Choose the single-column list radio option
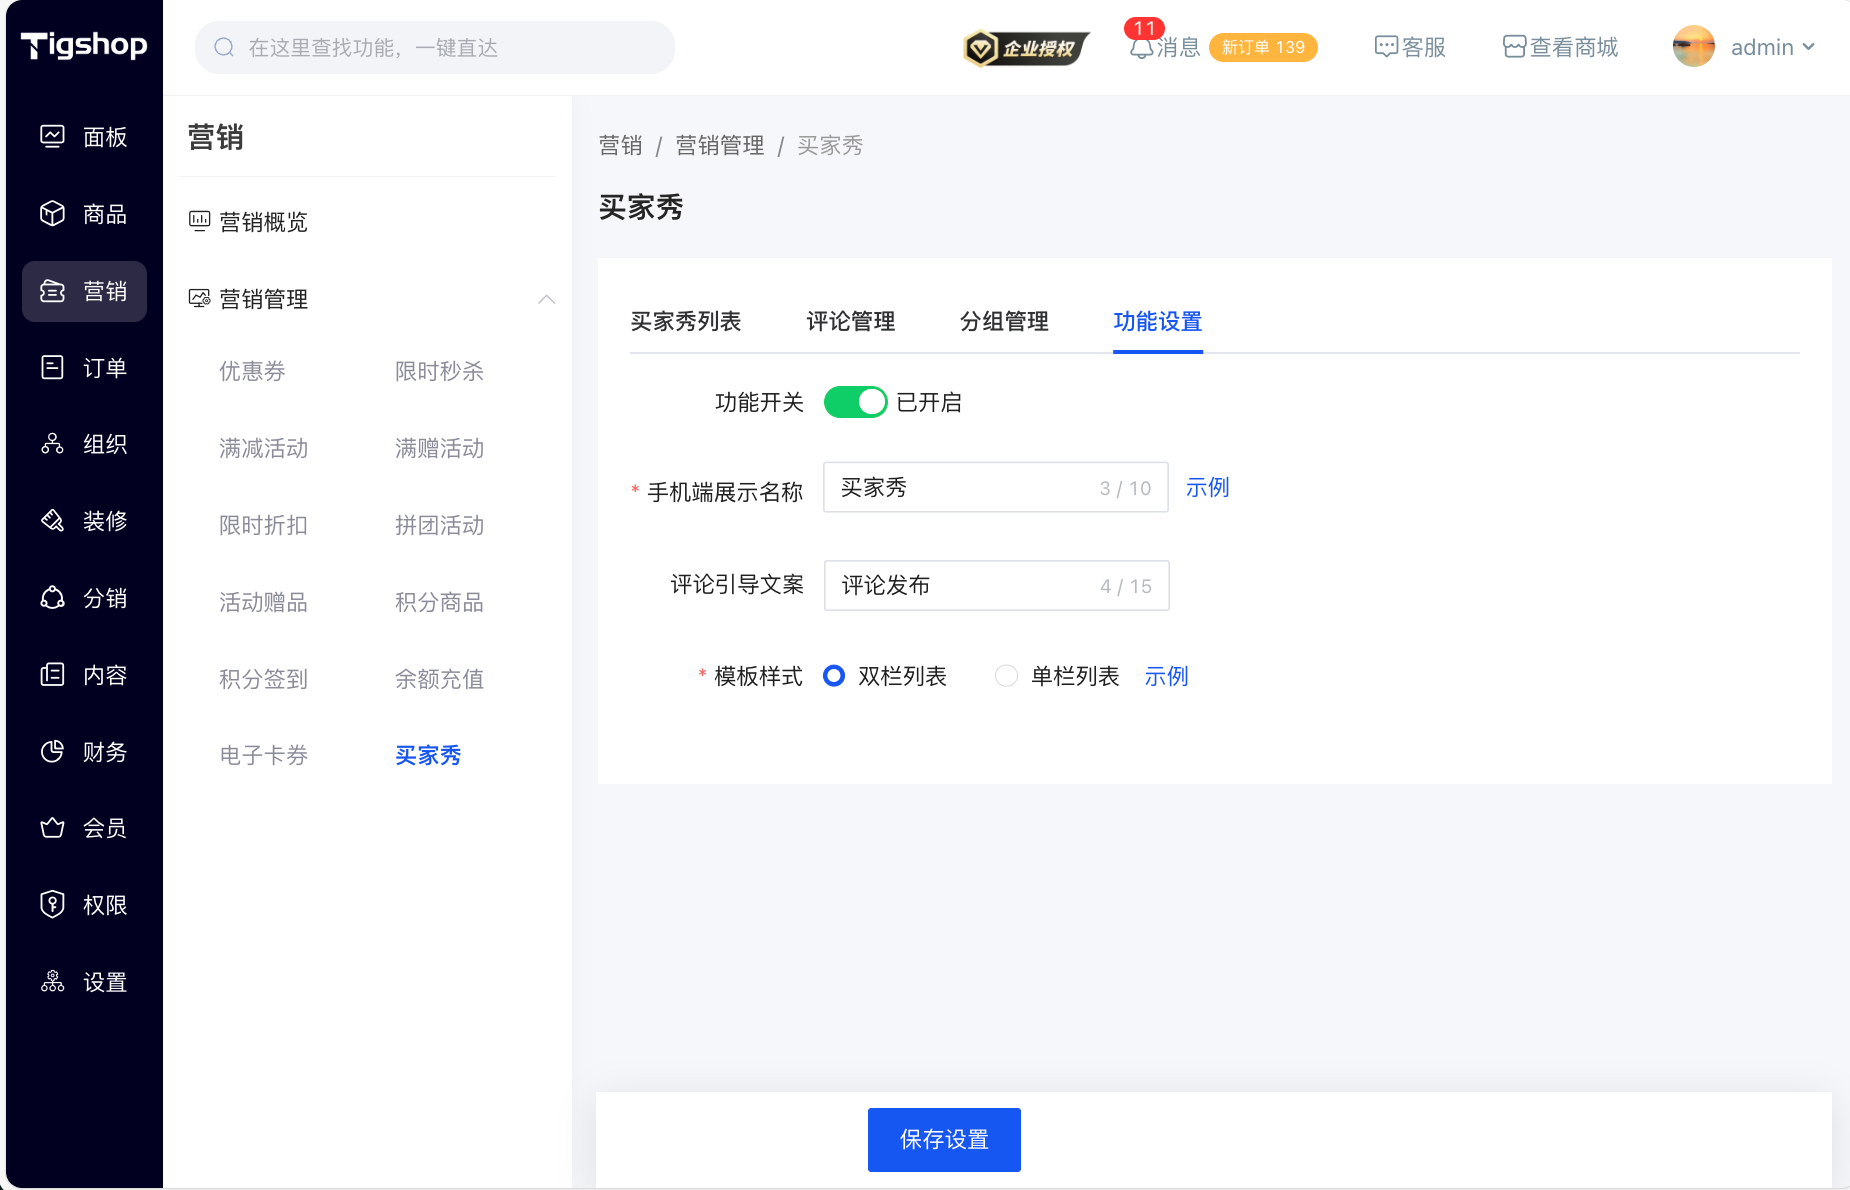 [1006, 676]
